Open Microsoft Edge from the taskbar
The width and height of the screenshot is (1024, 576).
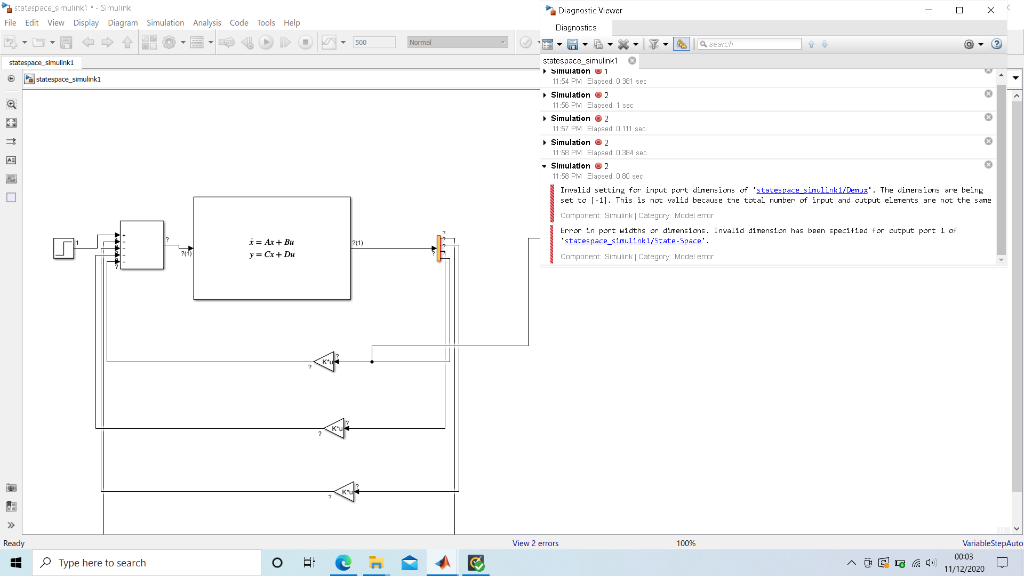click(343, 562)
